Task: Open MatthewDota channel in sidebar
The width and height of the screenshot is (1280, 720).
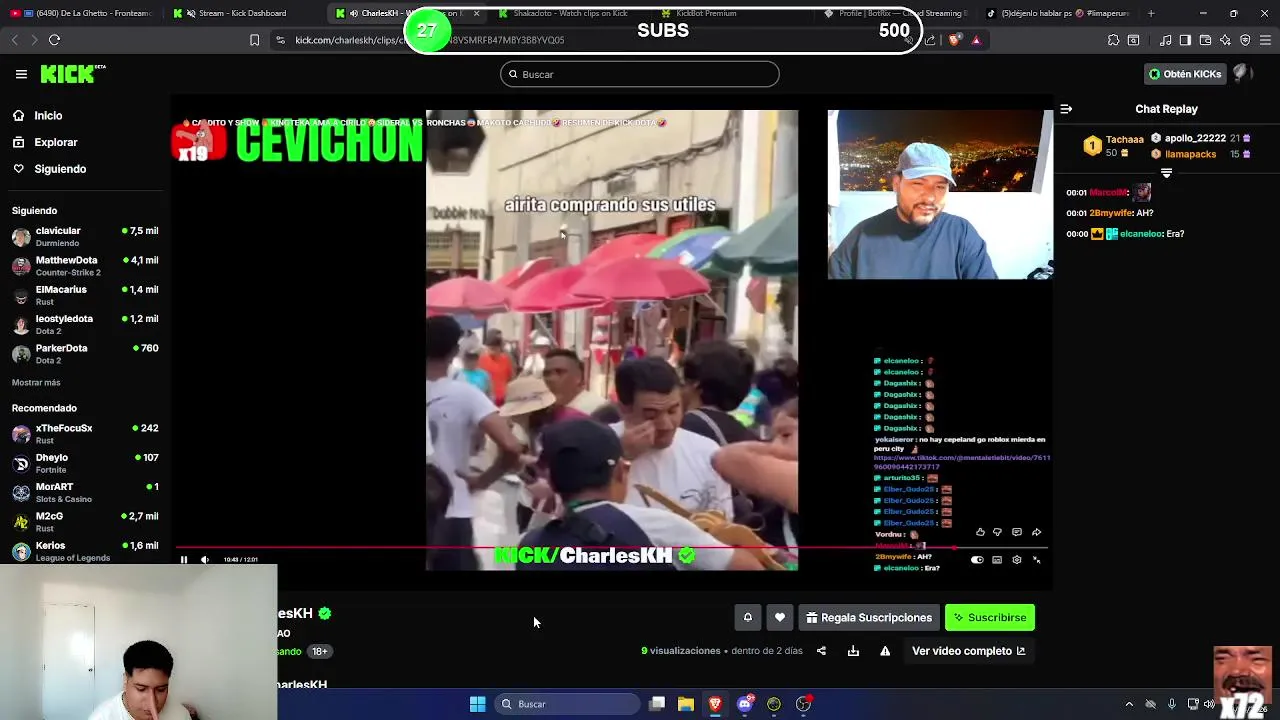Action: pyautogui.click(x=85, y=266)
